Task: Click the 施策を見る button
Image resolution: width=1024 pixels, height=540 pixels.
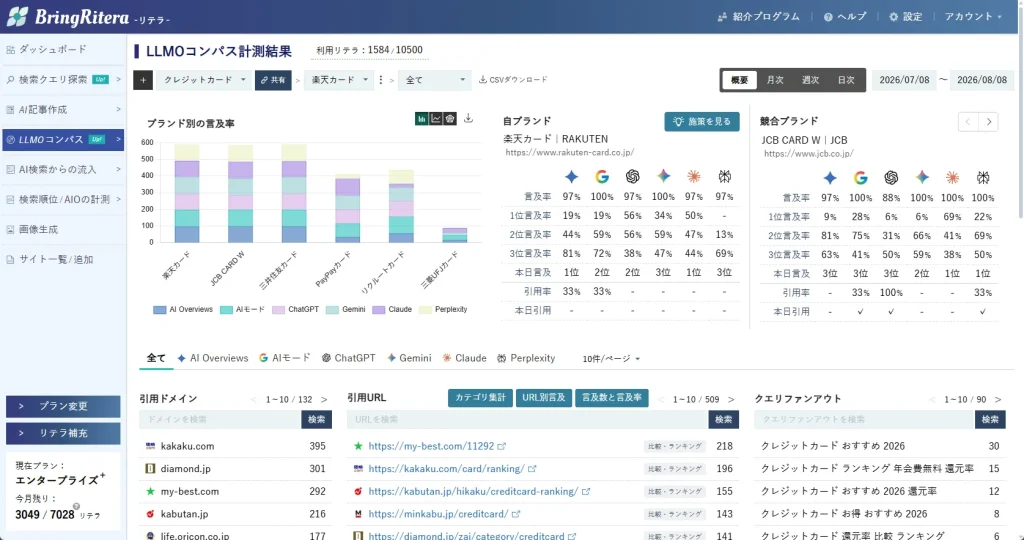Action: (702, 121)
